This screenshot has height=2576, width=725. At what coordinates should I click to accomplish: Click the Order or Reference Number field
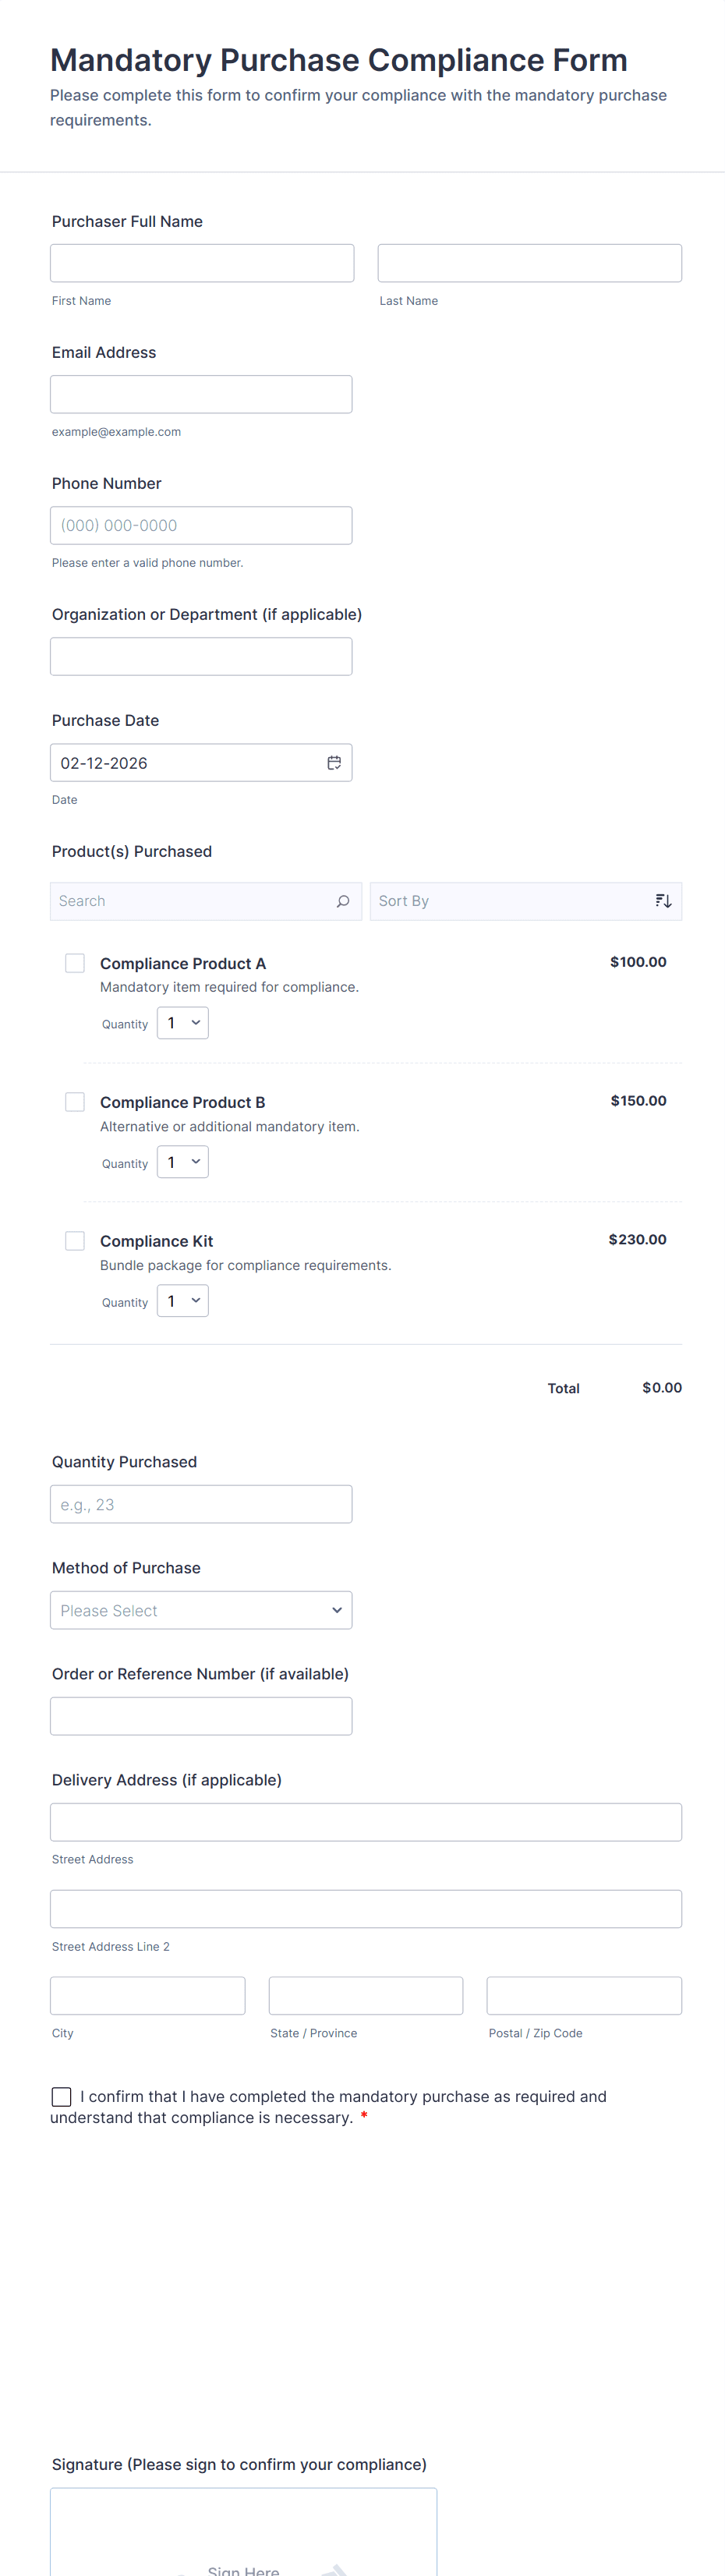(201, 1716)
